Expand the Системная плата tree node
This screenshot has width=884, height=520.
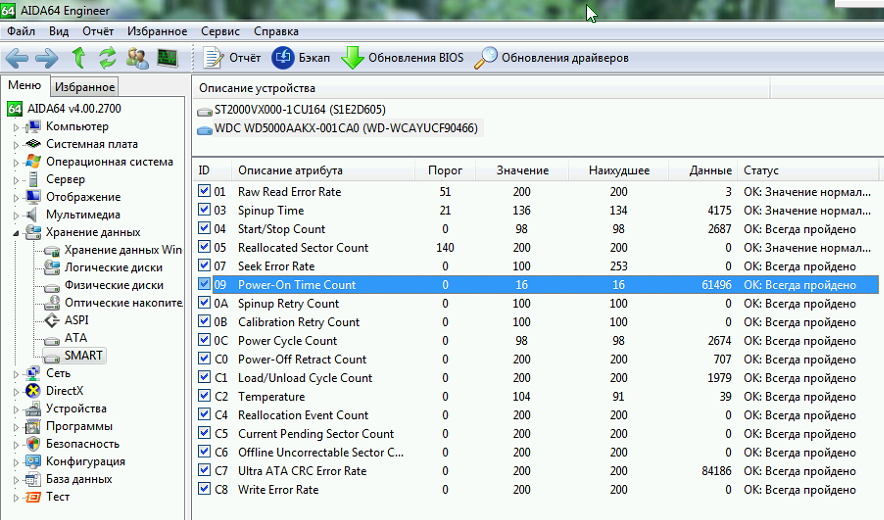tap(16, 144)
